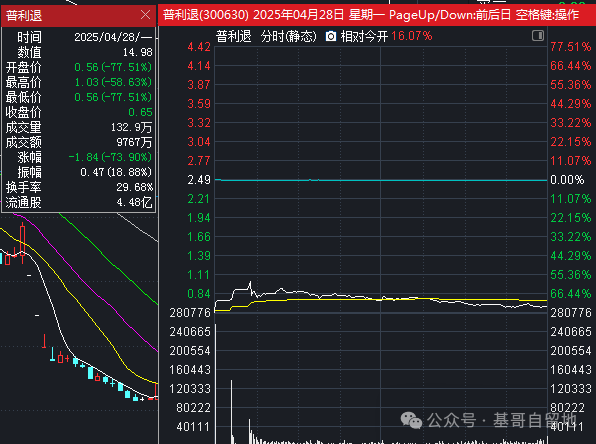596x444 pixels.
Task: Click the 16.07% relative-open value
Action: coord(412,36)
